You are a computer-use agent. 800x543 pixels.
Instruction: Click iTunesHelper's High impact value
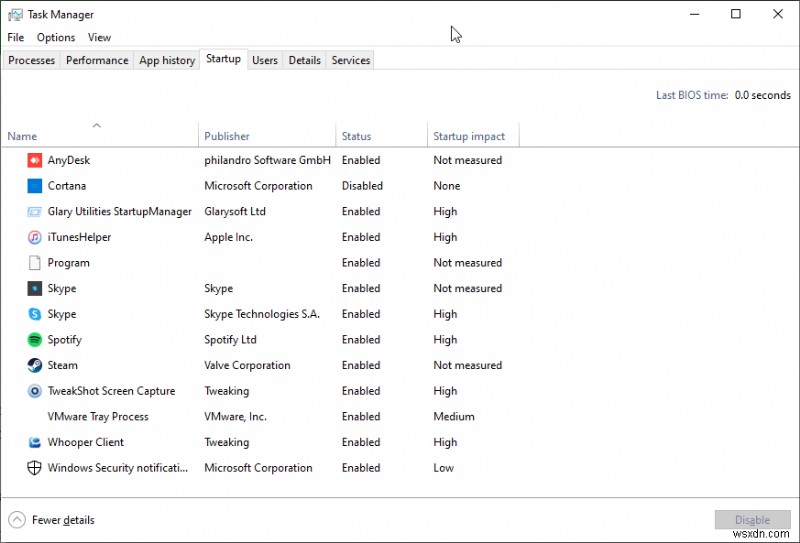[x=445, y=237]
